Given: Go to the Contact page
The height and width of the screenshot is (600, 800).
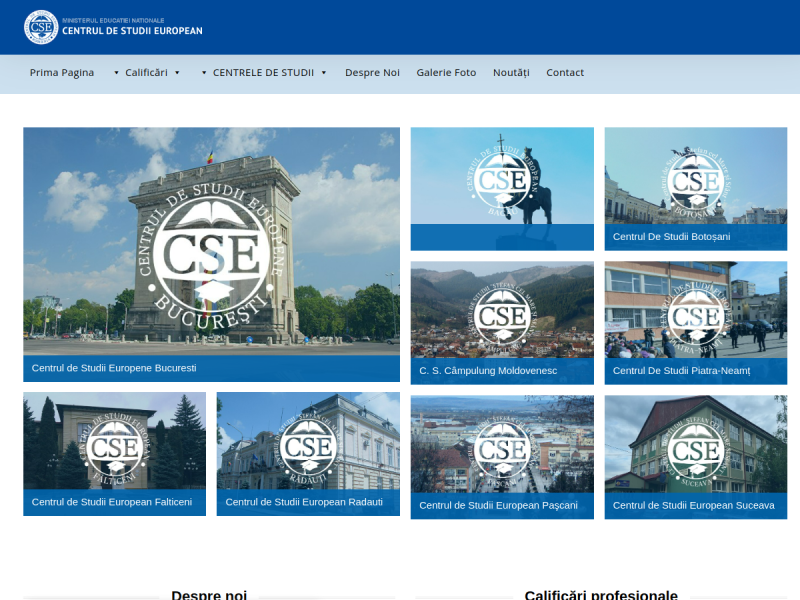Looking at the screenshot, I should [x=565, y=72].
